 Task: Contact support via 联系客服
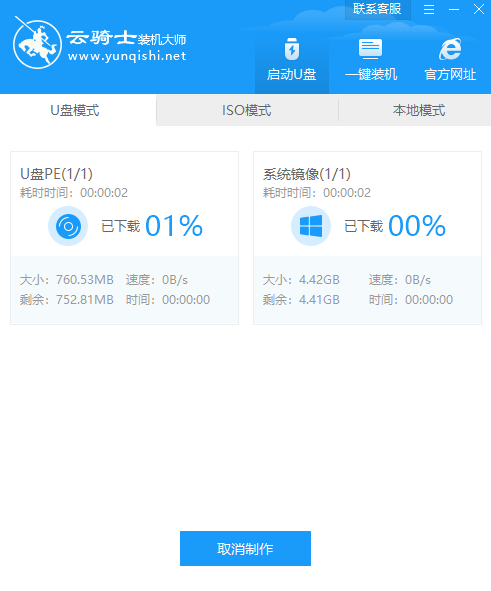377,9
